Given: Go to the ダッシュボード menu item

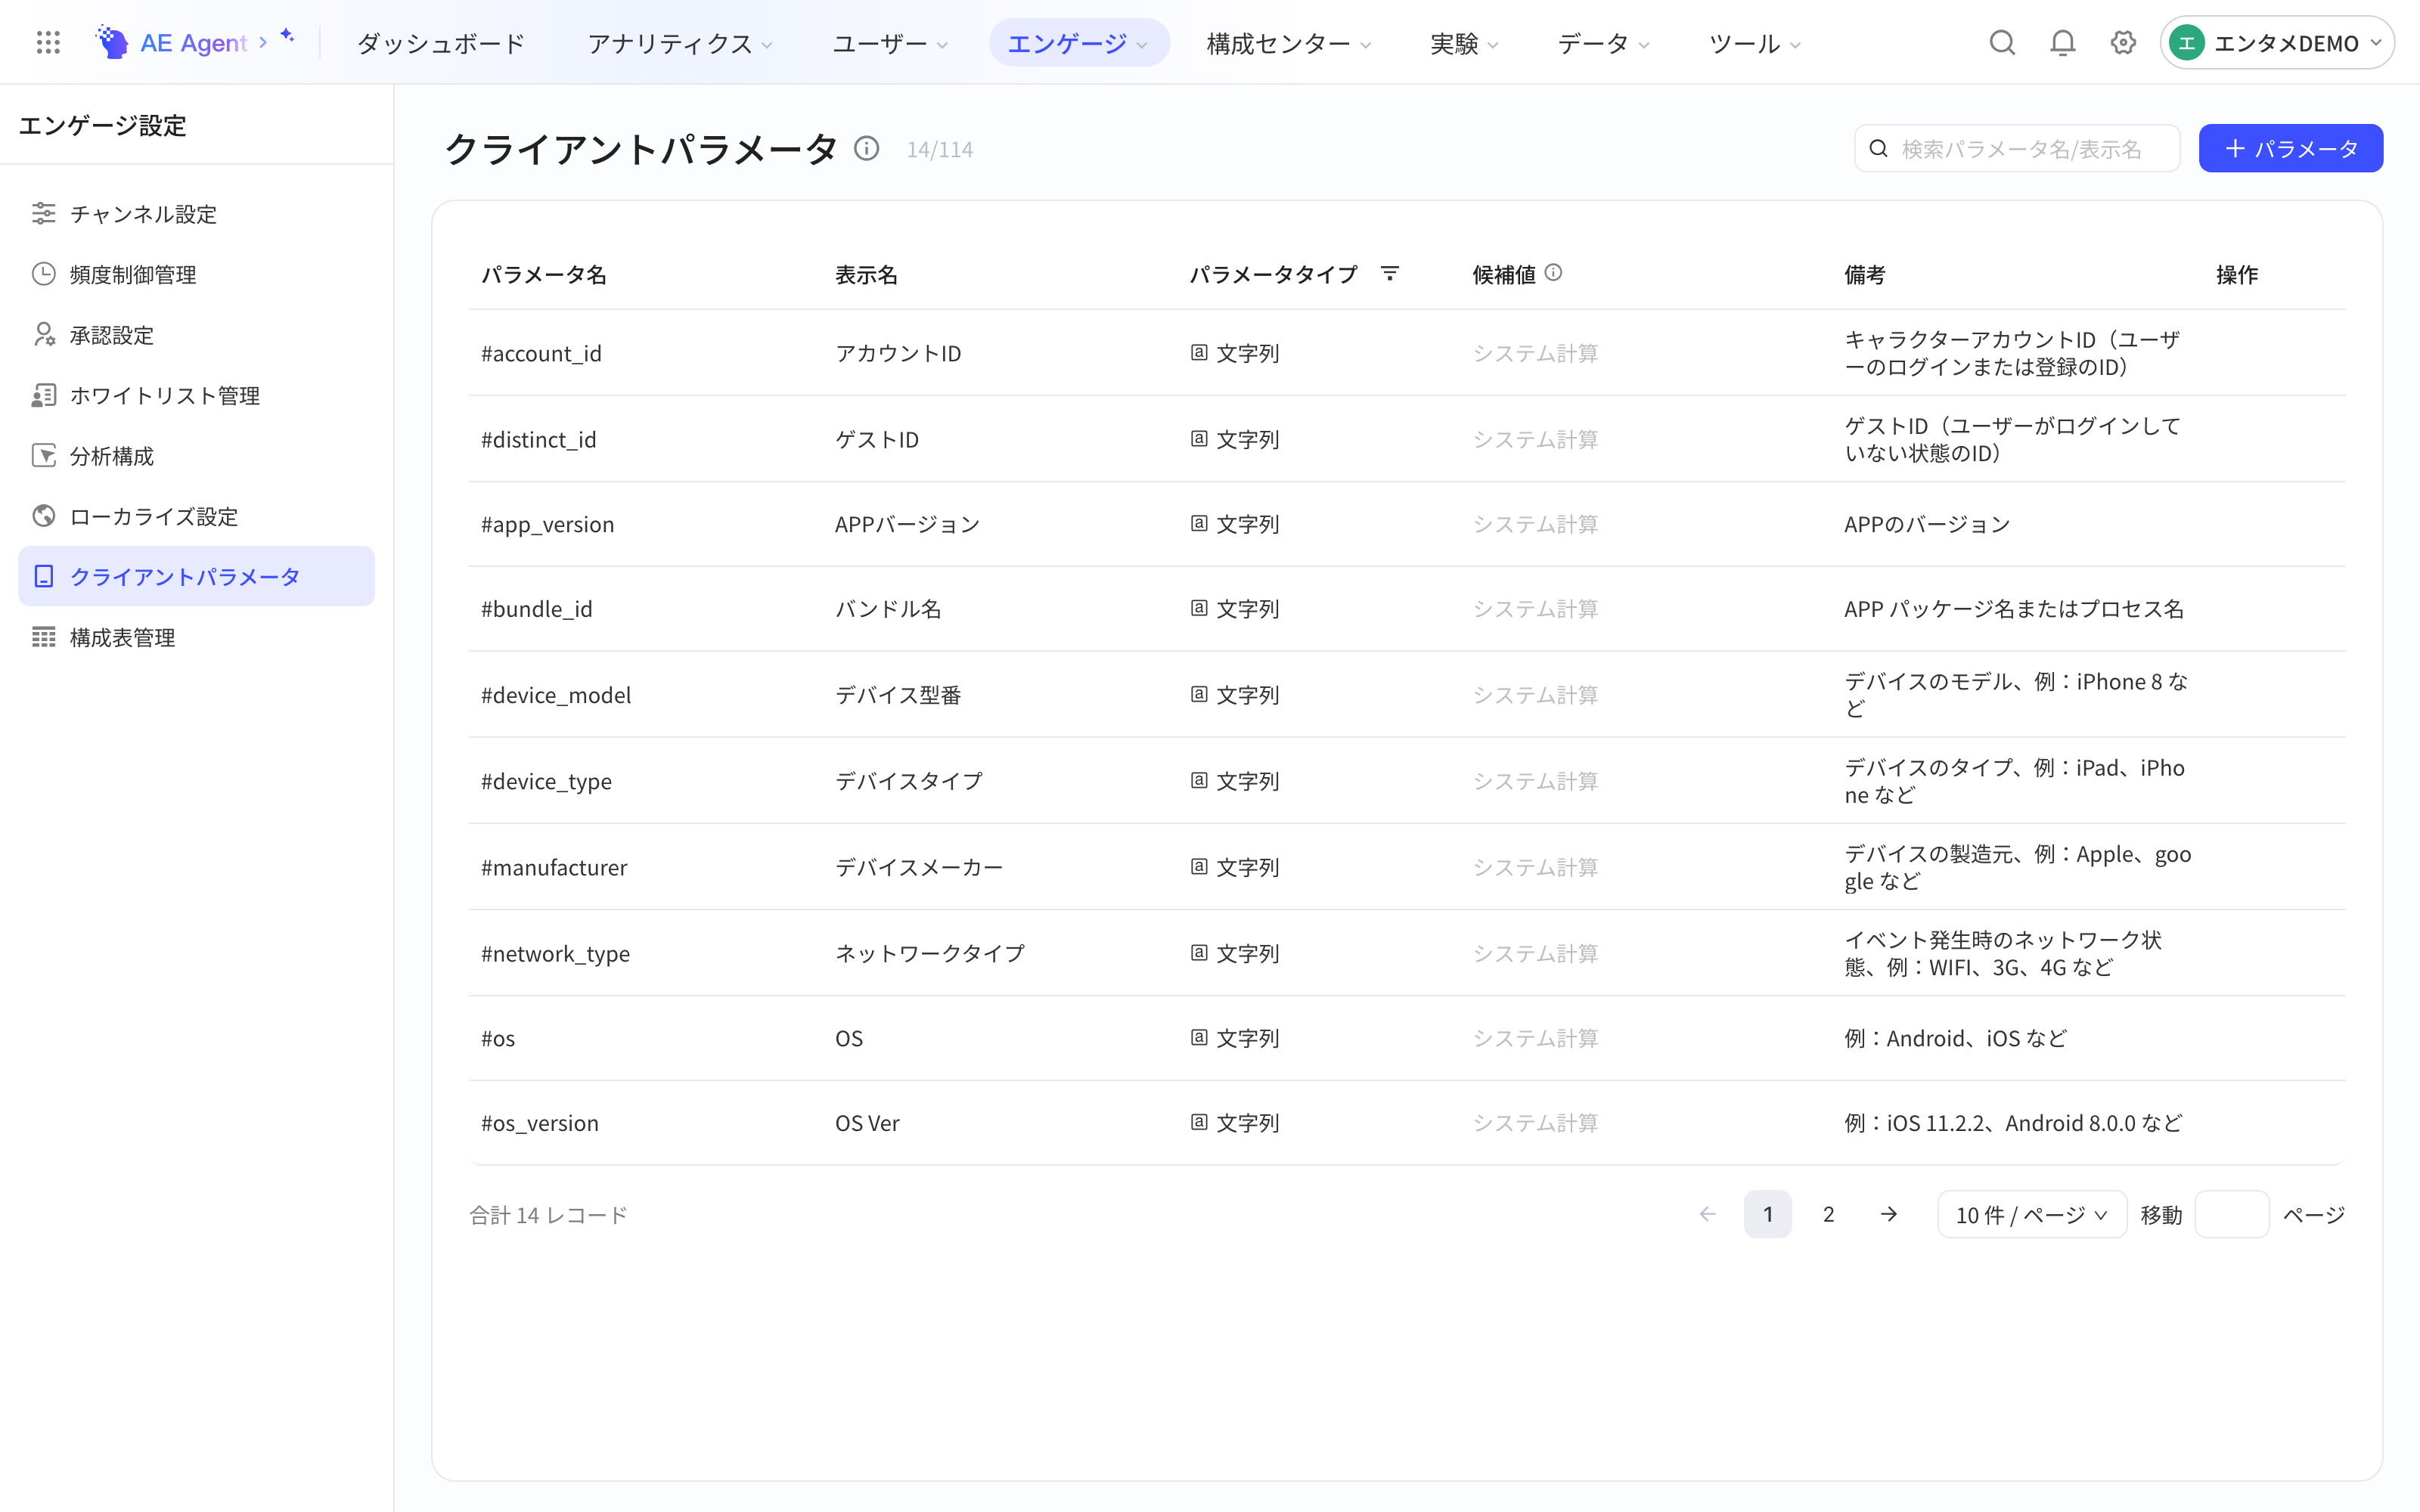Looking at the screenshot, I should point(441,43).
